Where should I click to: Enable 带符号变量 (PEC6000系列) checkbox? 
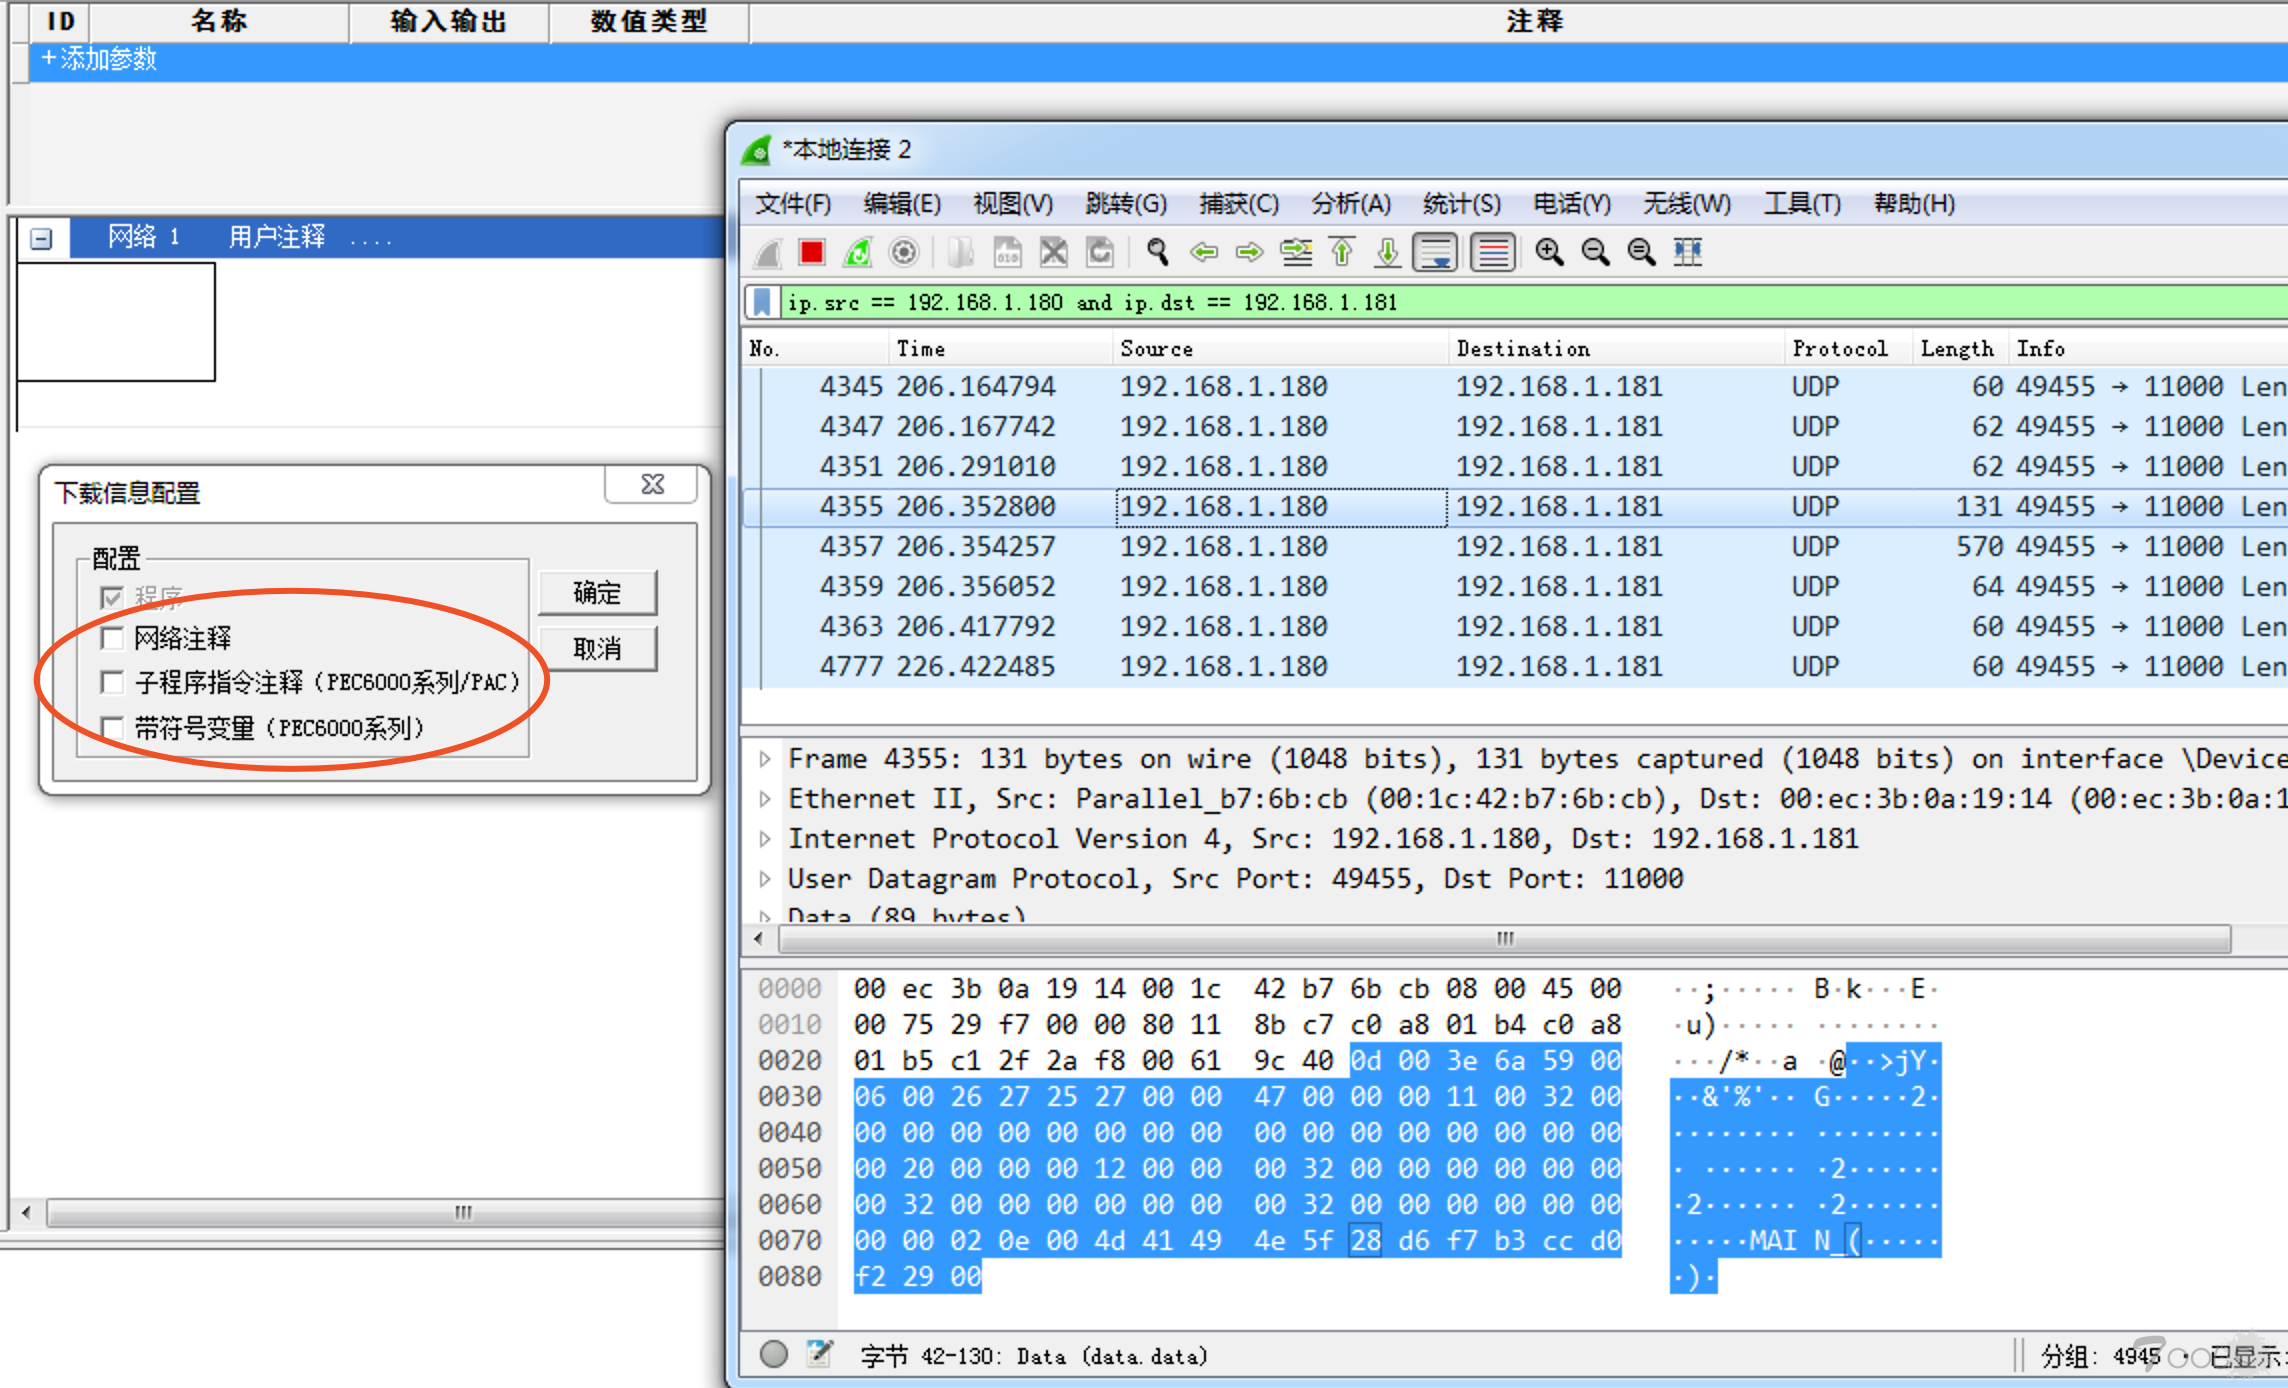[x=112, y=727]
